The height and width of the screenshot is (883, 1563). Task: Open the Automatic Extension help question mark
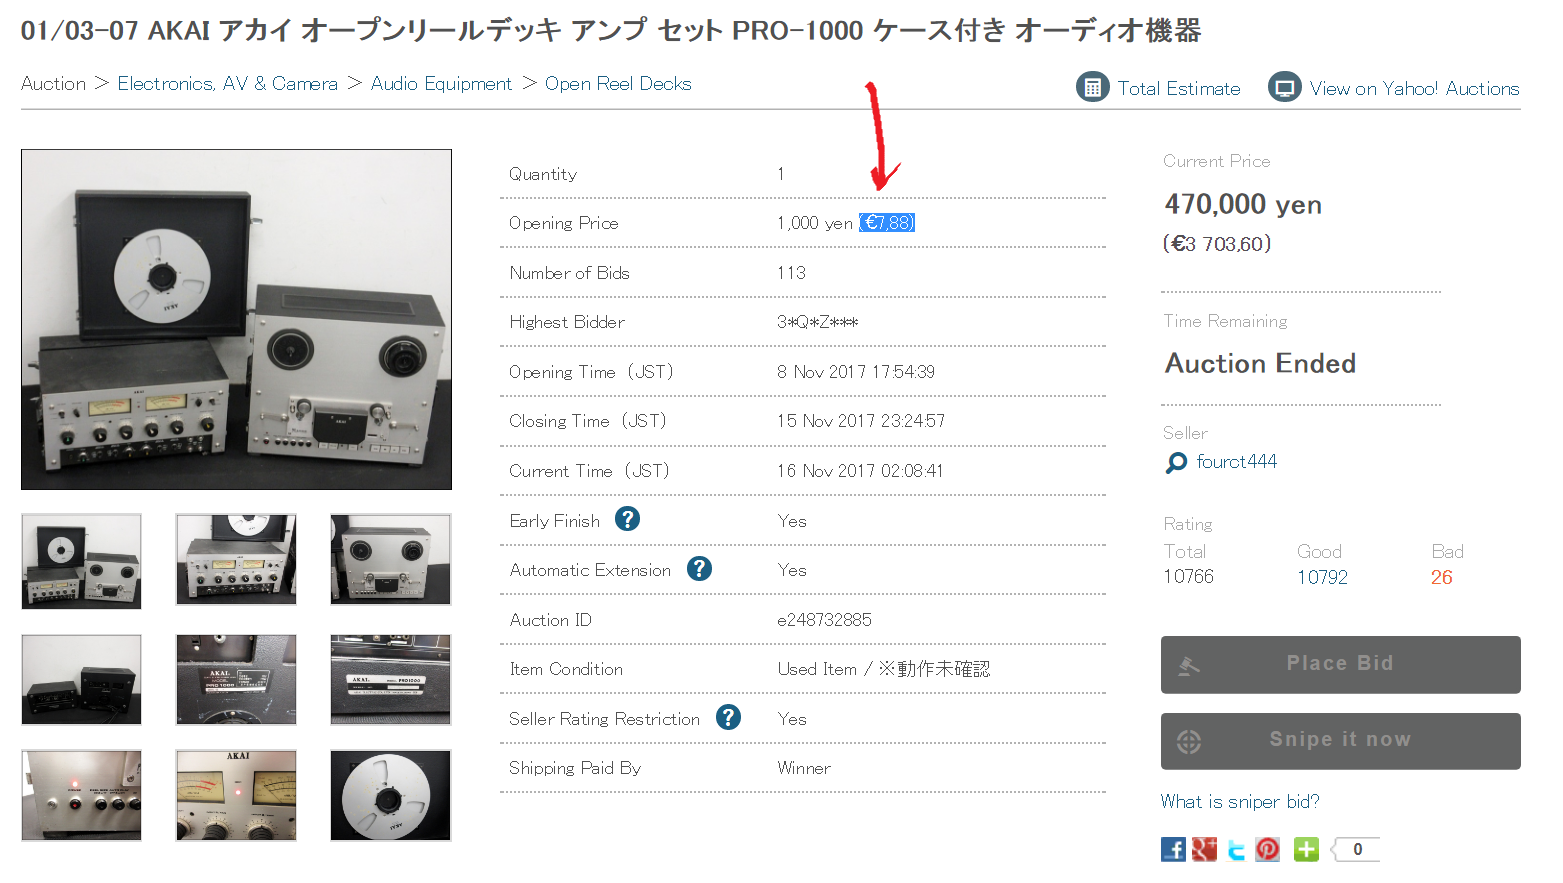pyautogui.click(x=699, y=569)
